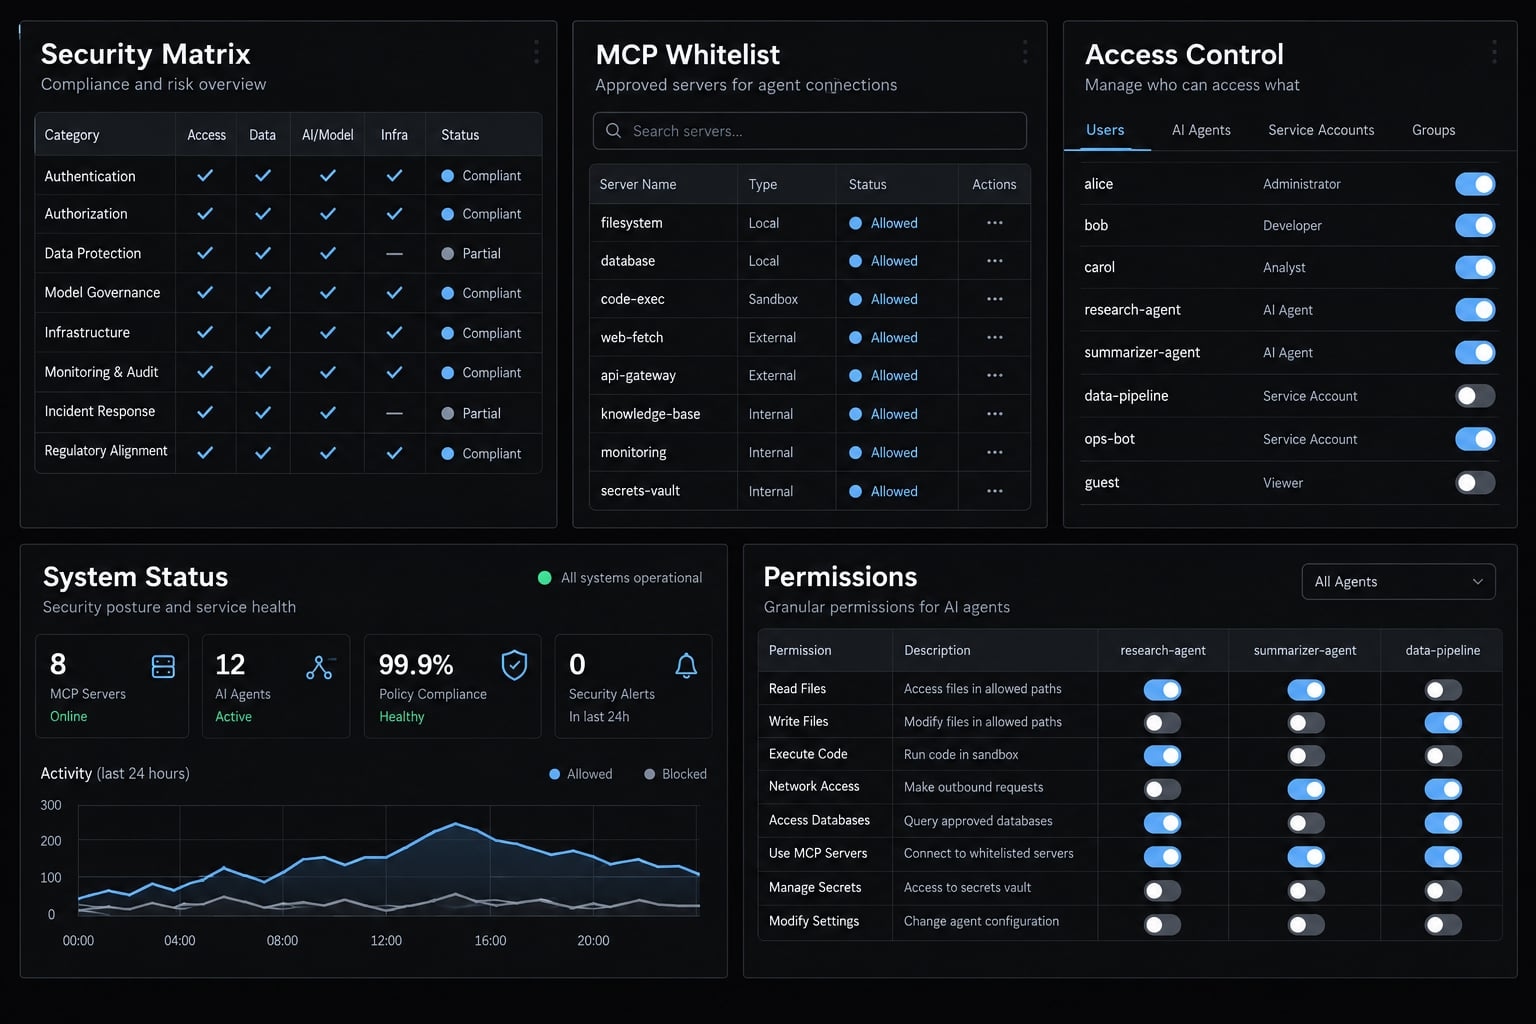Click the Use MCP Servers permission label

pyautogui.click(x=818, y=853)
